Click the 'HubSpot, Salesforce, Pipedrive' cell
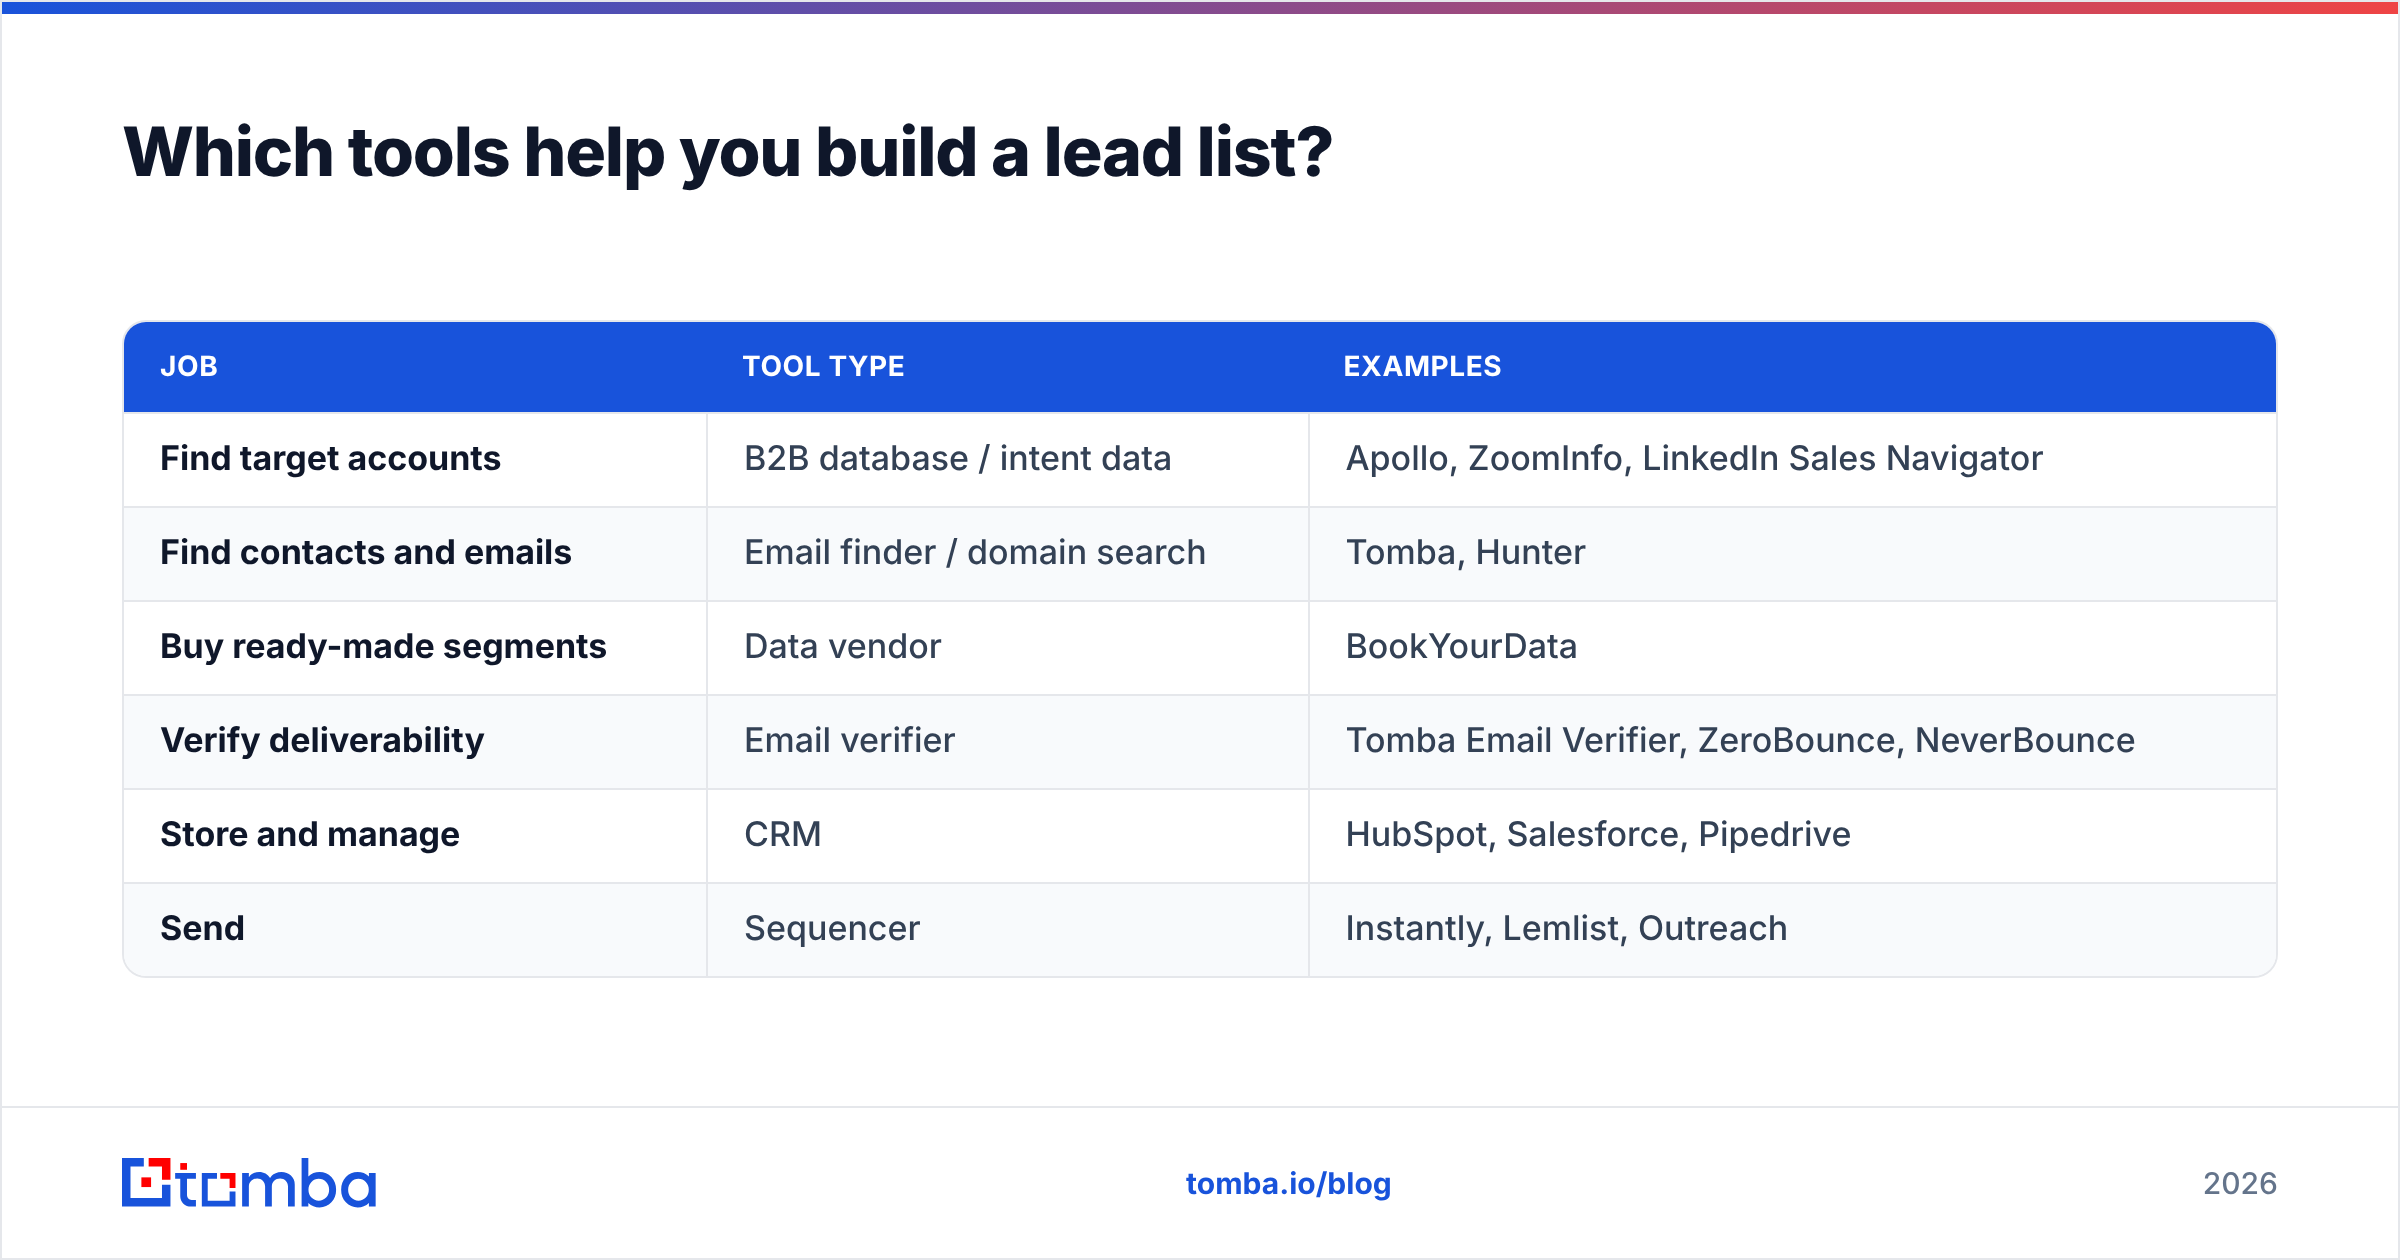Screen dimensions: 2400x1260 (1792, 835)
